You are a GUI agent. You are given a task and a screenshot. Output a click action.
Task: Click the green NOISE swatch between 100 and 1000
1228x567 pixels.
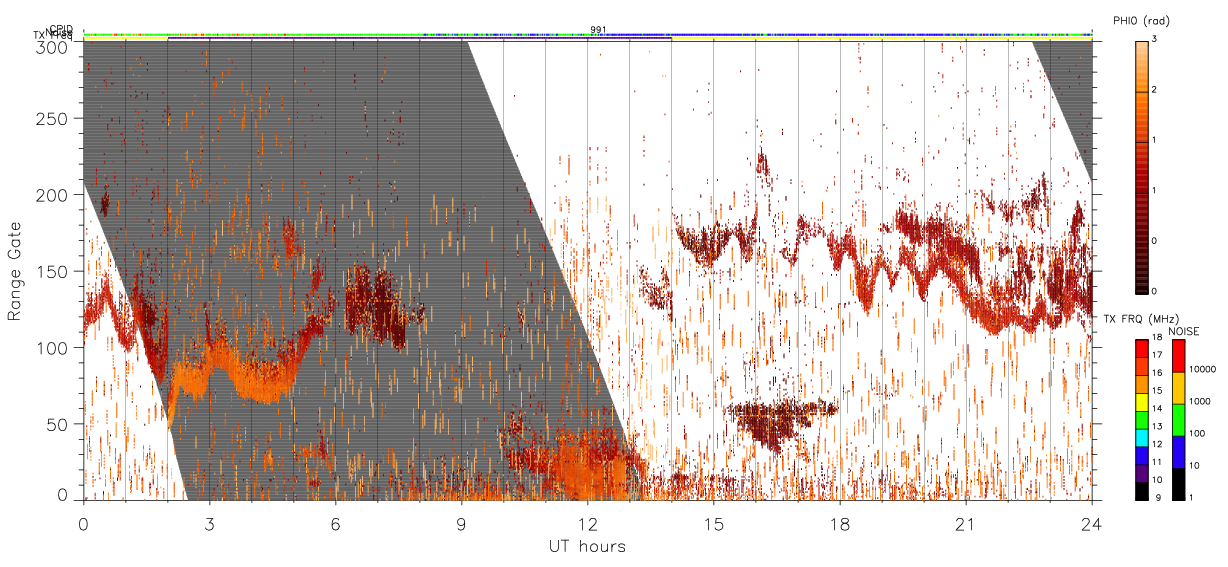tap(1177, 420)
